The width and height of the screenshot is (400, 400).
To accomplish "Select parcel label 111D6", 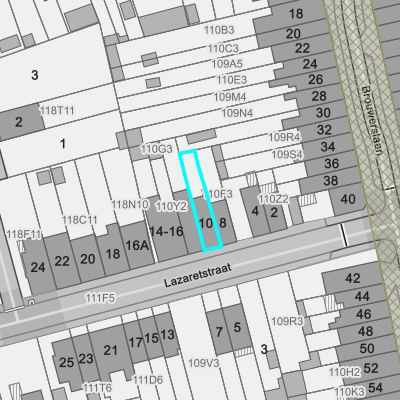I will (148, 380).
